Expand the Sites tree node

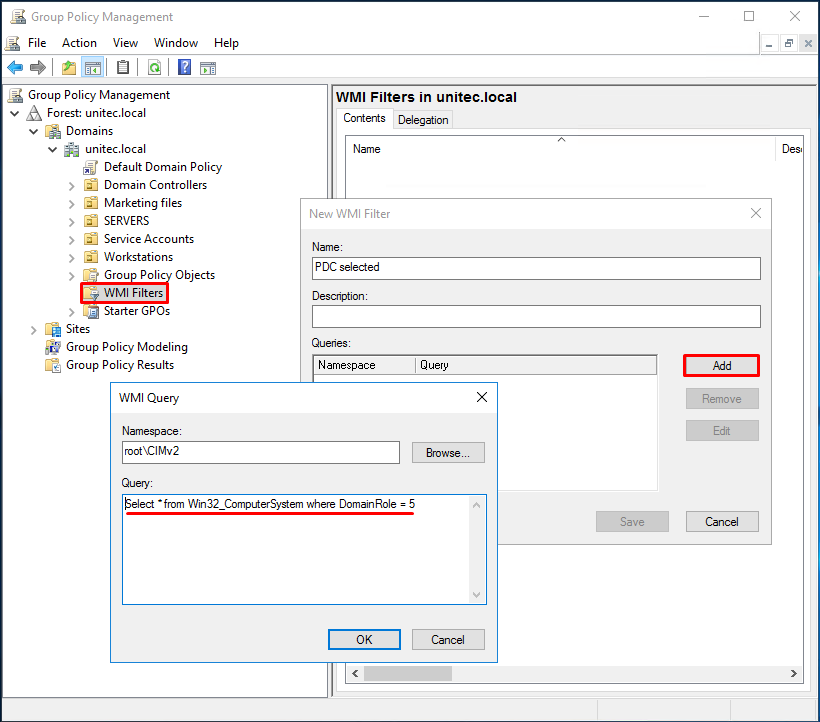click(34, 329)
